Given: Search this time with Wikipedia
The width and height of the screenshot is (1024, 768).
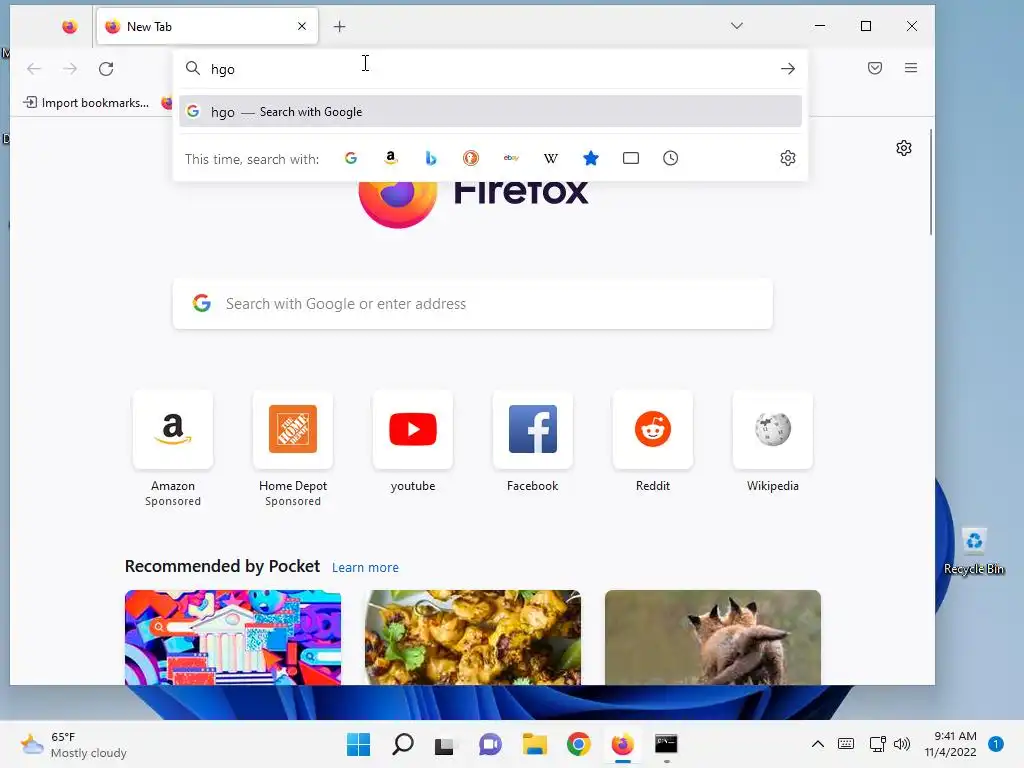Looking at the screenshot, I should click(551, 158).
